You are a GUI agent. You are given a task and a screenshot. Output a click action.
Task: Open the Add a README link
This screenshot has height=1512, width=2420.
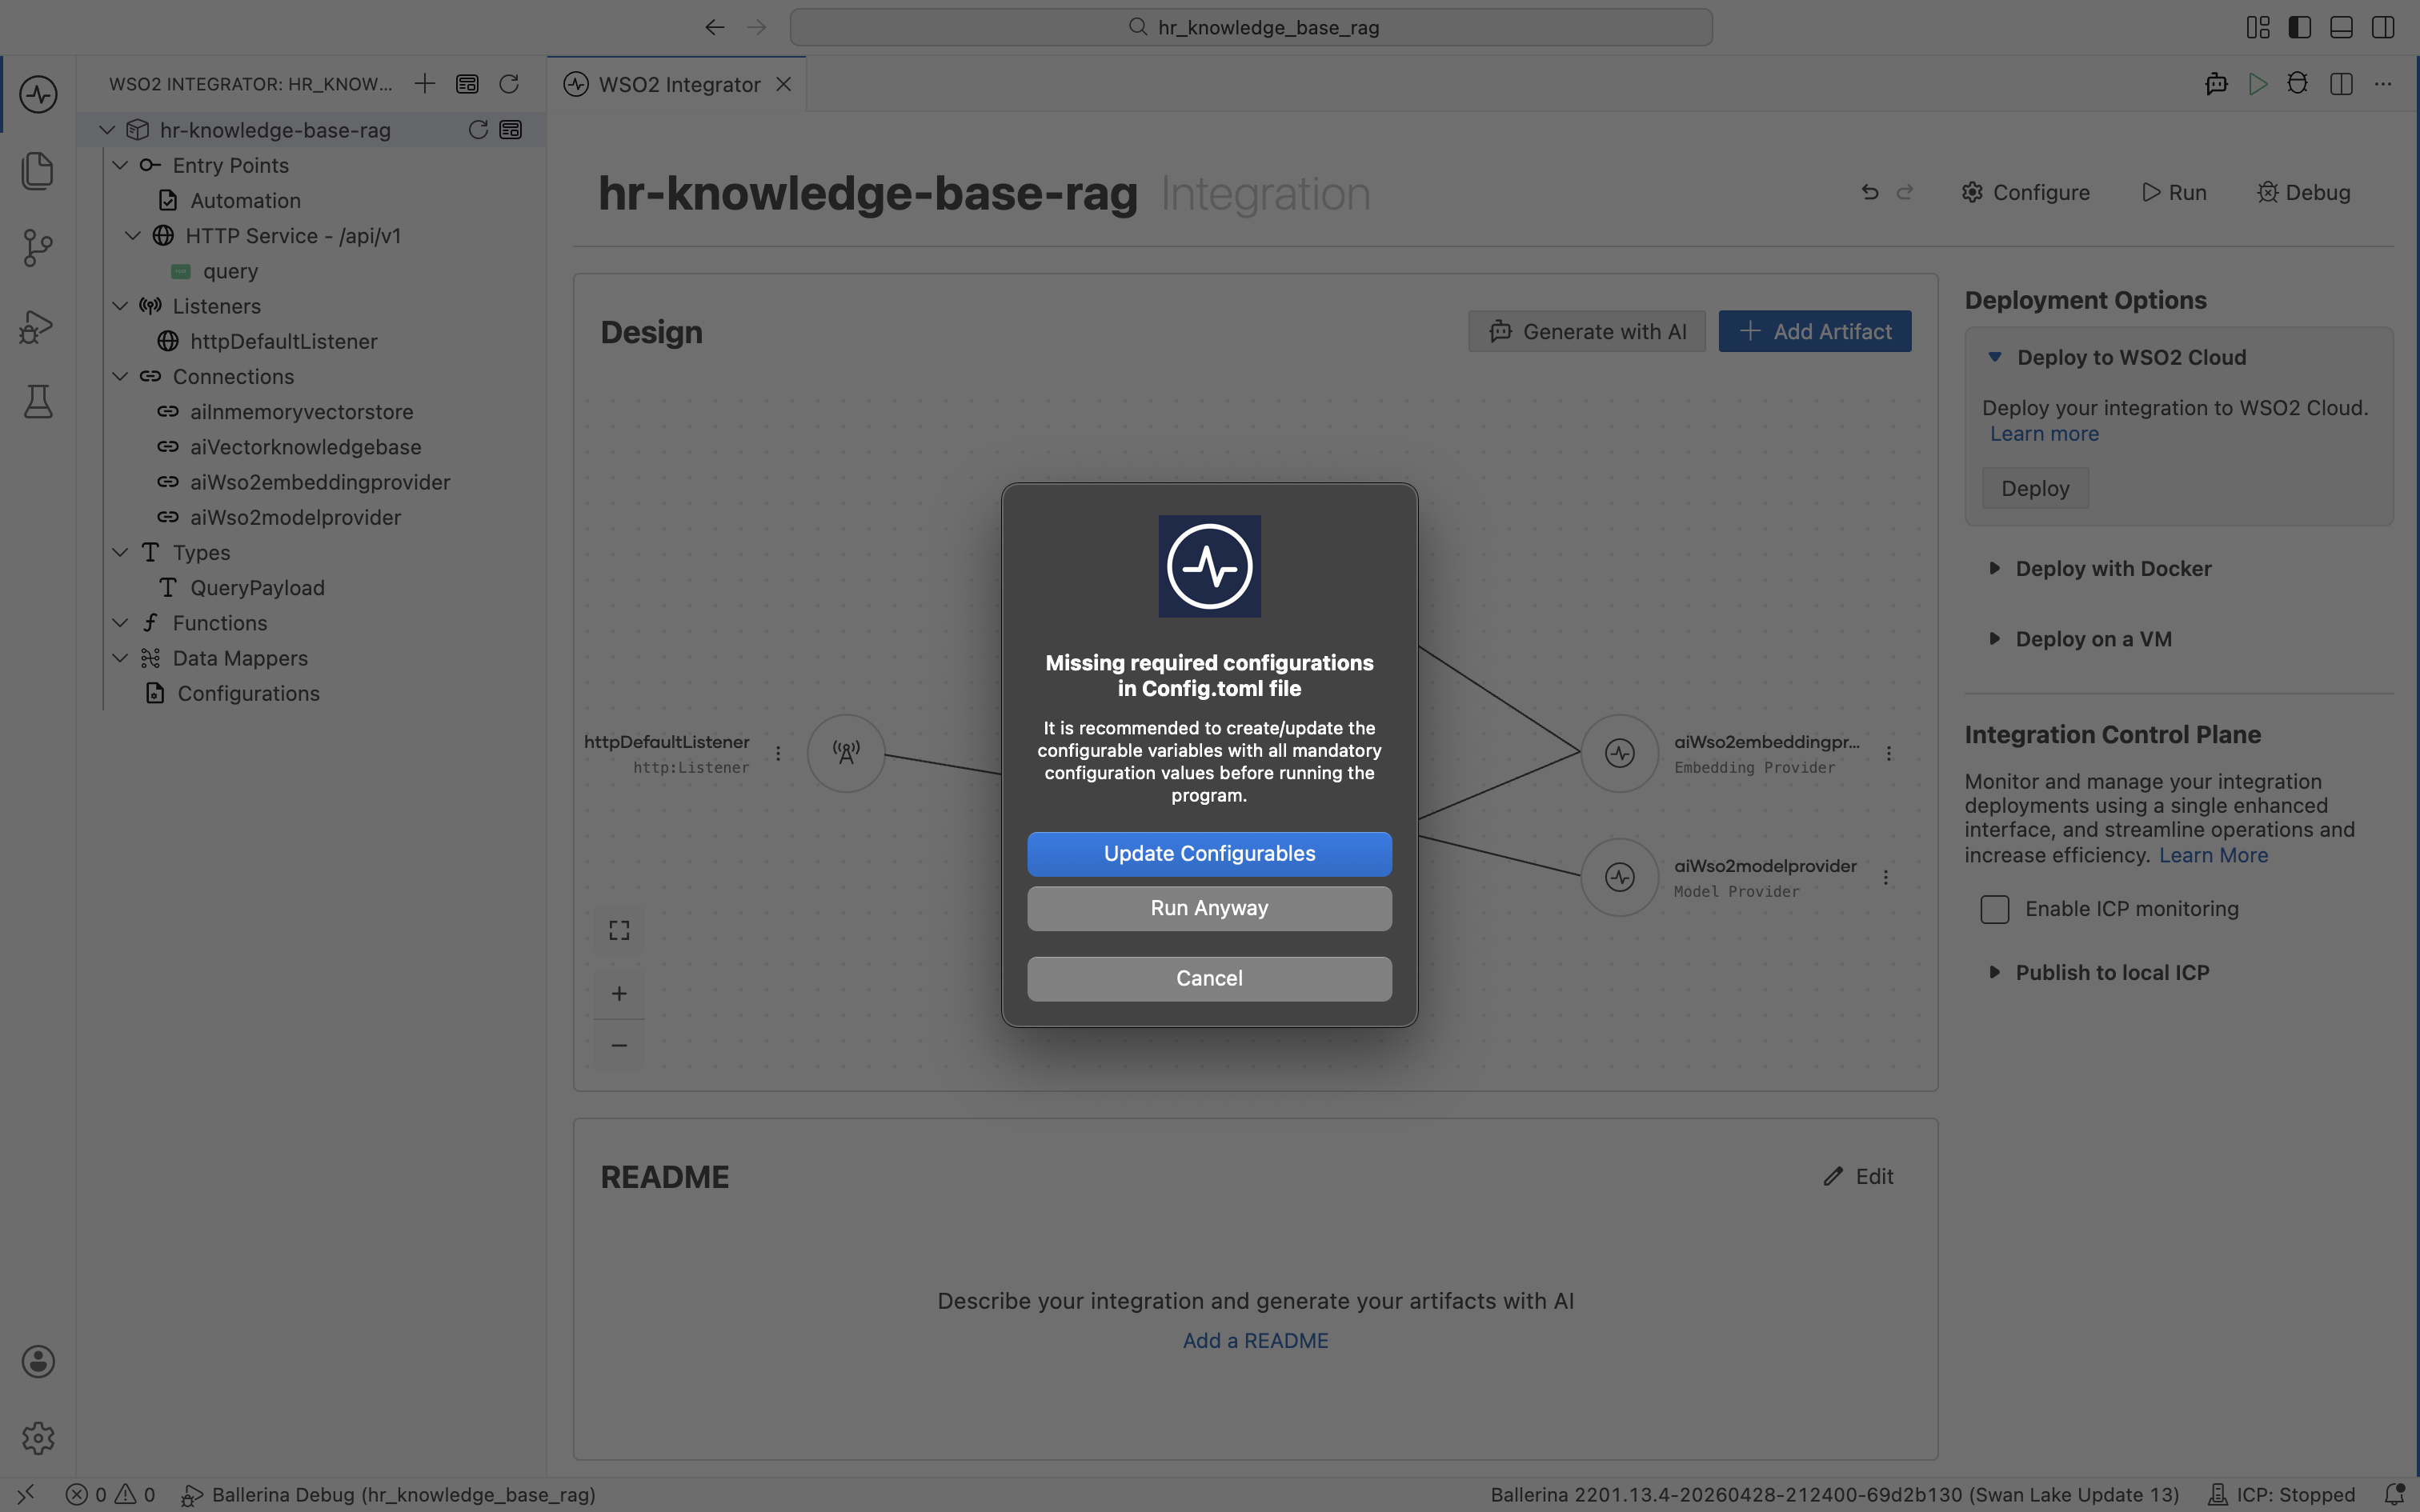pos(1255,1341)
